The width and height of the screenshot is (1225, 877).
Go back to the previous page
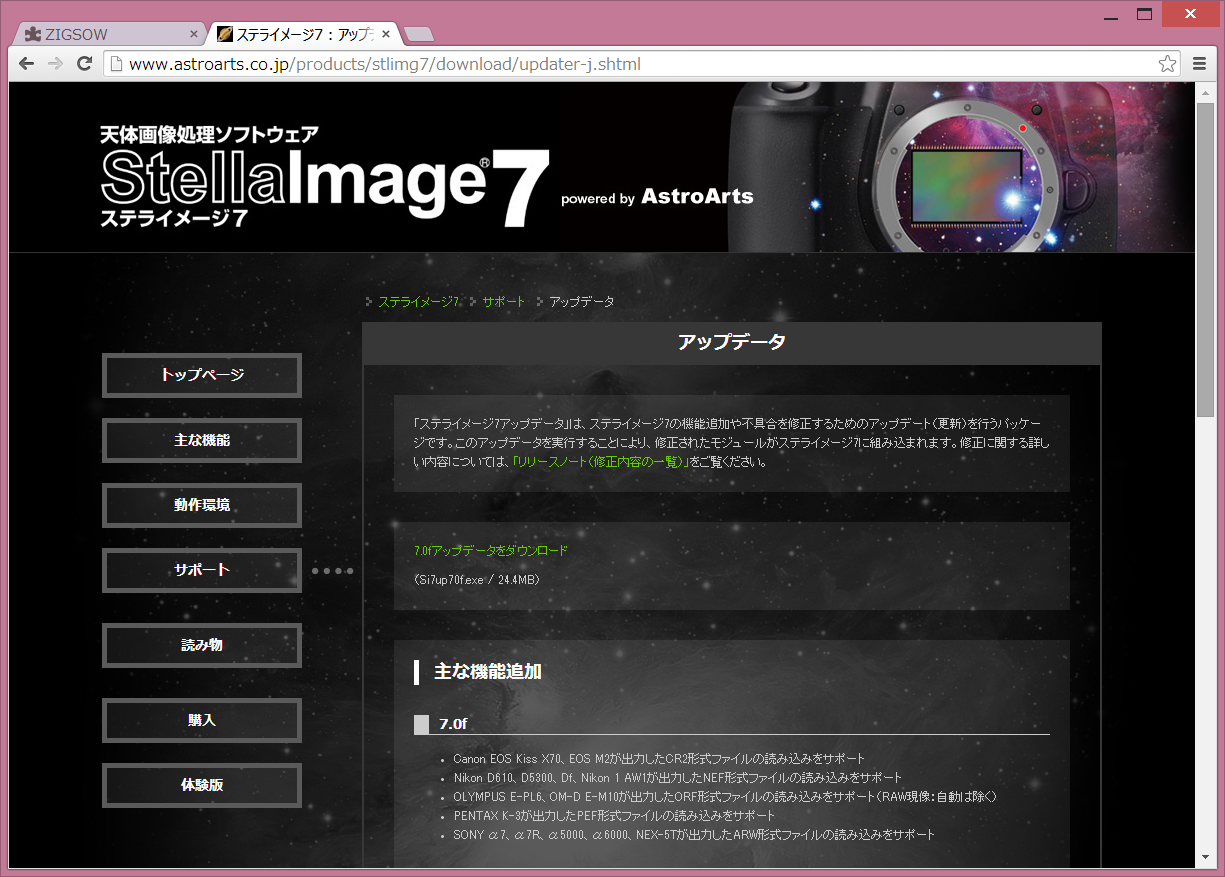[27, 64]
